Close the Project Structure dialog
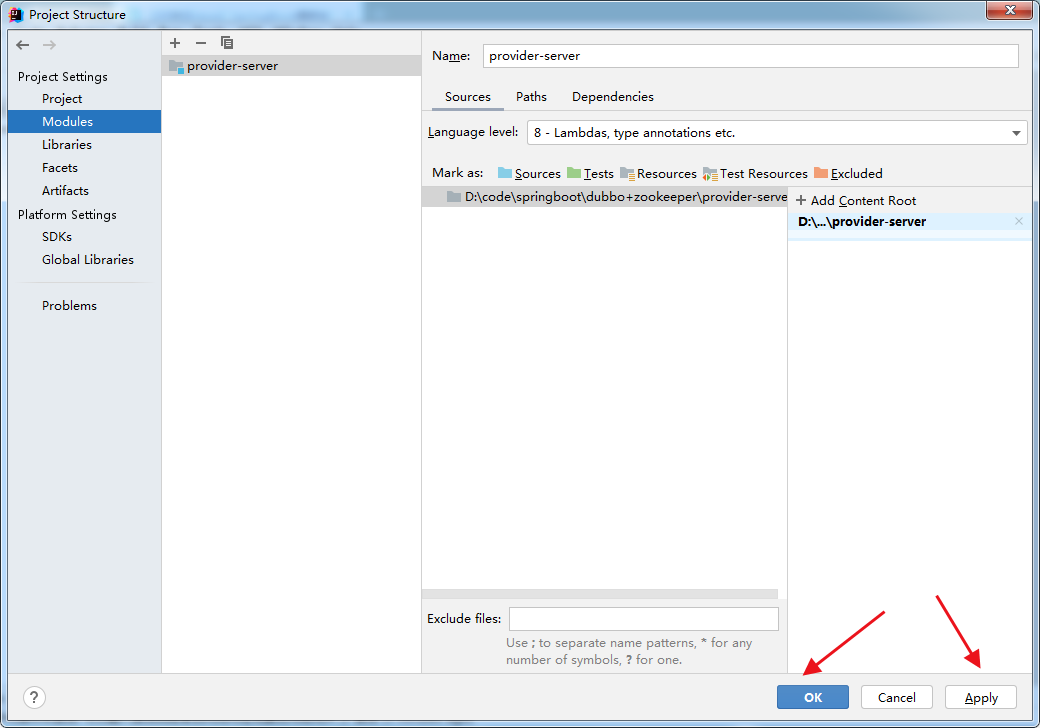The height and width of the screenshot is (728, 1040). click(x=1009, y=10)
